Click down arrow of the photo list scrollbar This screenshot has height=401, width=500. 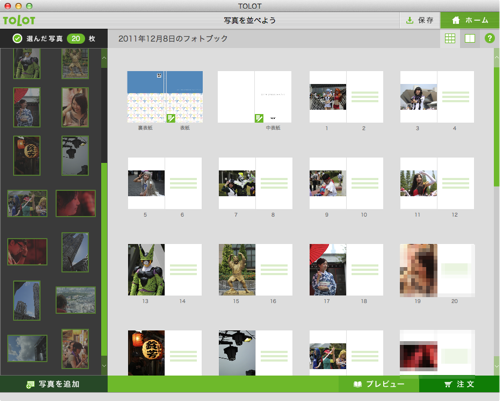pos(104,366)
